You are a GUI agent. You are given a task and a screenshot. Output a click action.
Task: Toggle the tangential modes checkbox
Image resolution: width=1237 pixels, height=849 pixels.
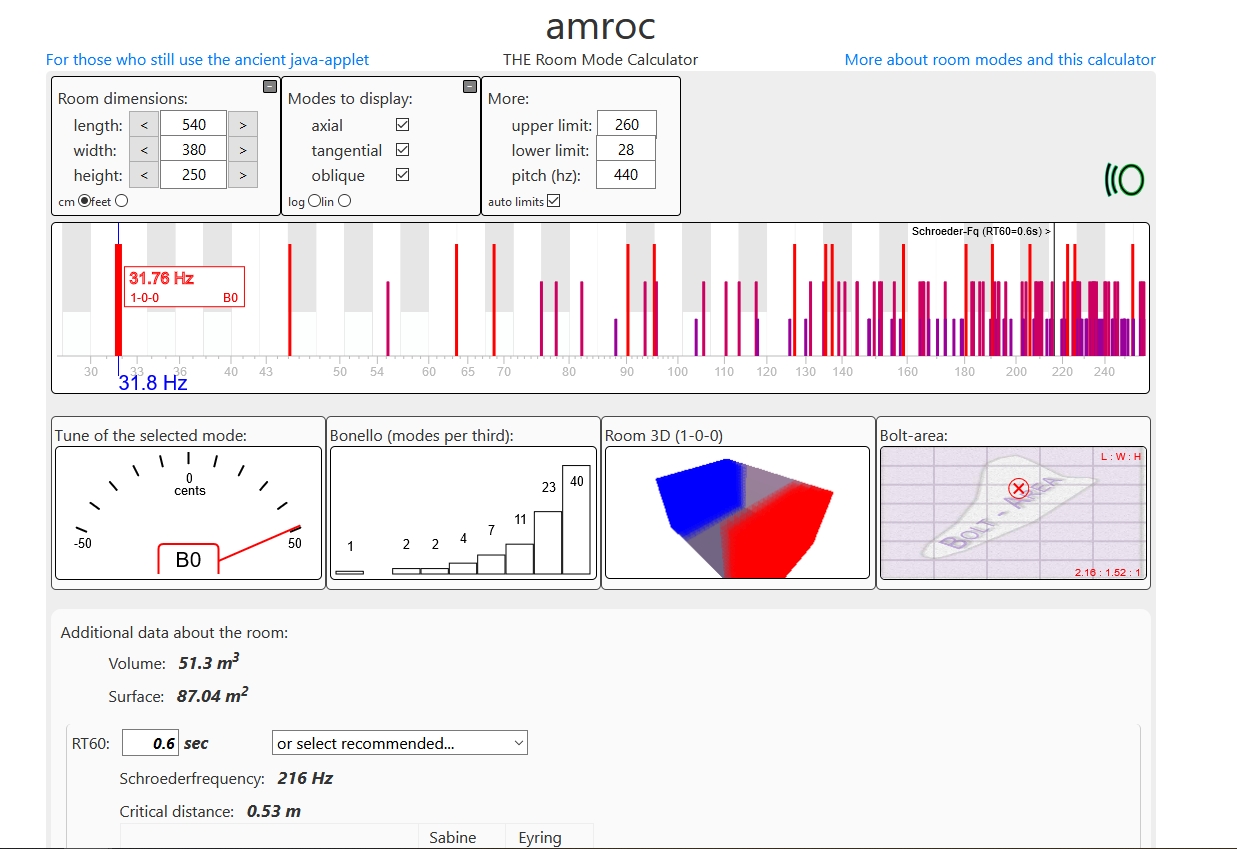(402, 150)
